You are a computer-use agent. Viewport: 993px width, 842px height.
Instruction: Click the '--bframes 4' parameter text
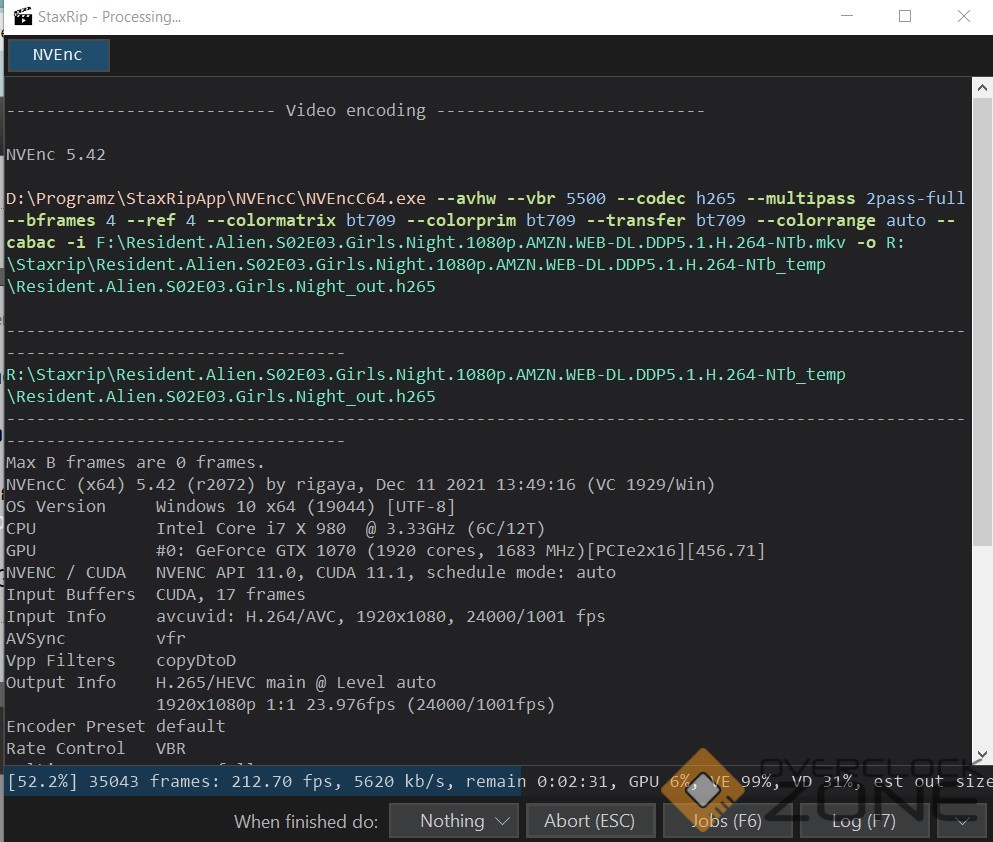tap(61, 220)
